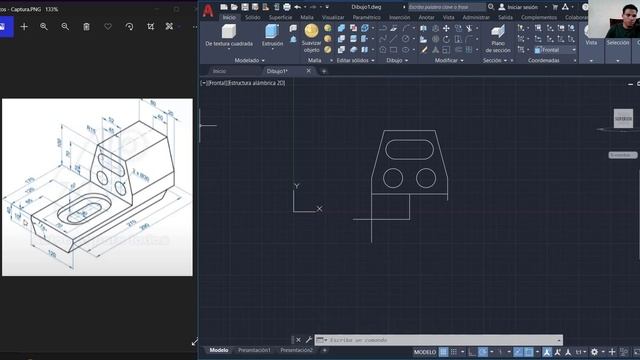640x360 pixels.
Task: Switch to the Inicio file tab
Action: (219, 71)
